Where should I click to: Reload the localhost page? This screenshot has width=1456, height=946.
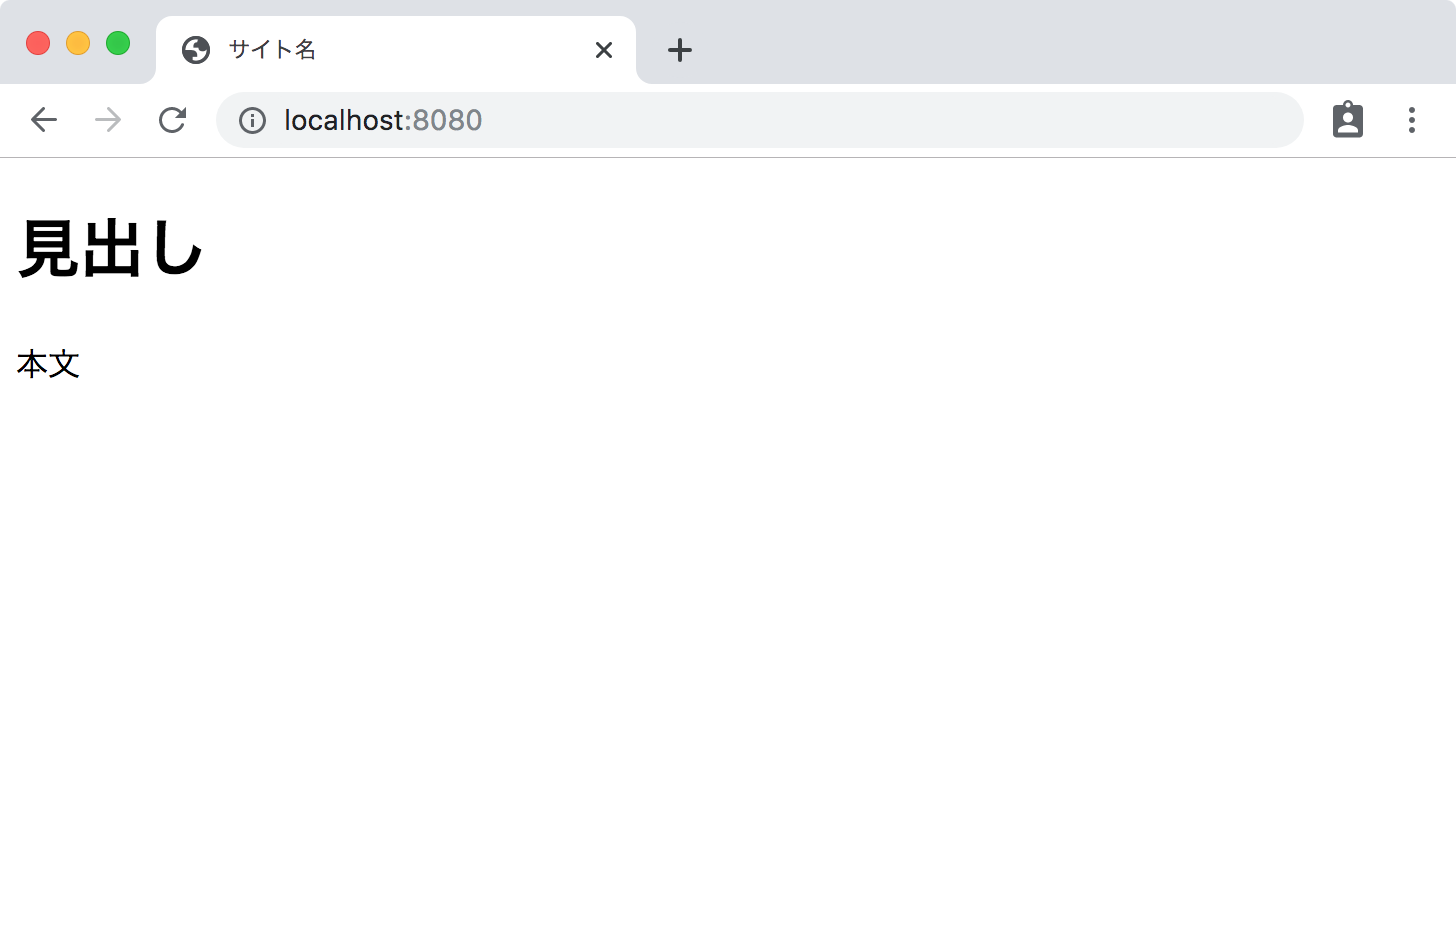pos(172,120)
